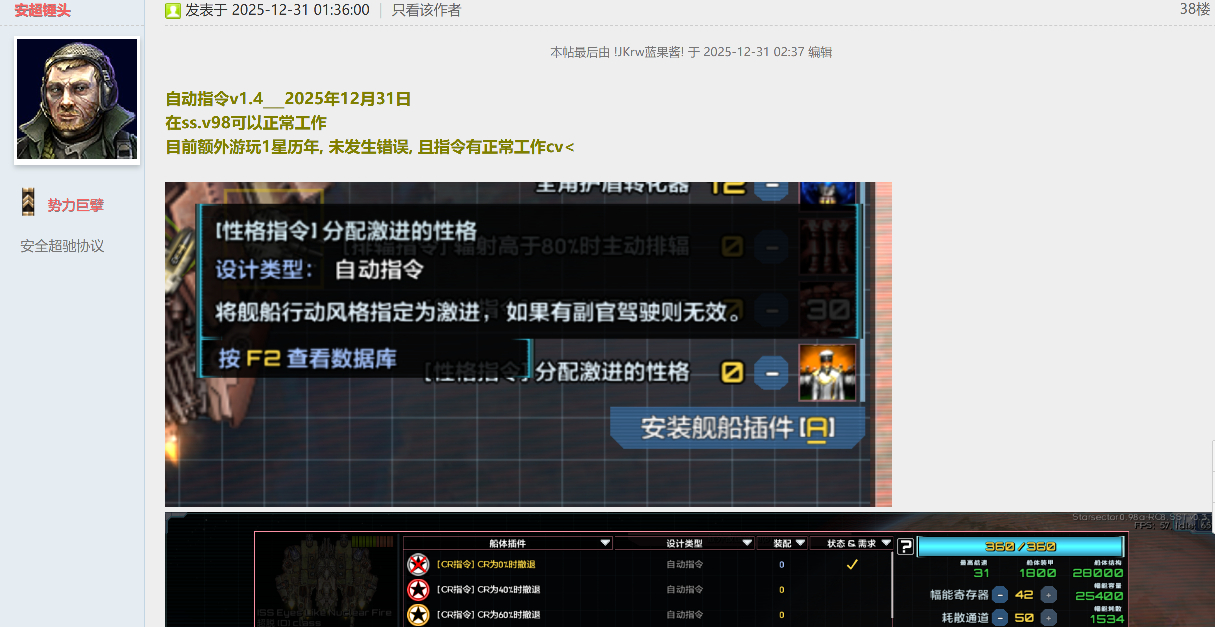Click 安装舰船插件 [A] button in screenshot
The height and width of the screenshot is (627, 1215).
738,429
